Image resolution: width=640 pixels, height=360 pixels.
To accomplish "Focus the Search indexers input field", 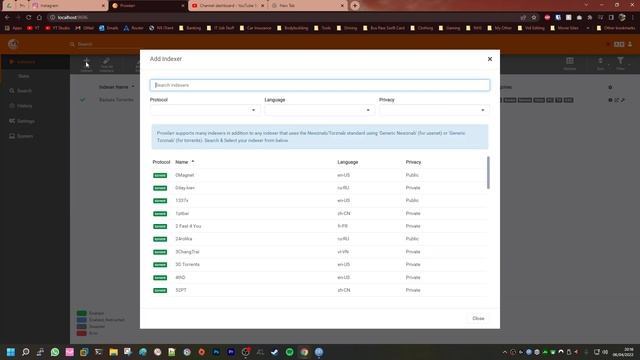I will pyautogui.click(x=320, y=85).
